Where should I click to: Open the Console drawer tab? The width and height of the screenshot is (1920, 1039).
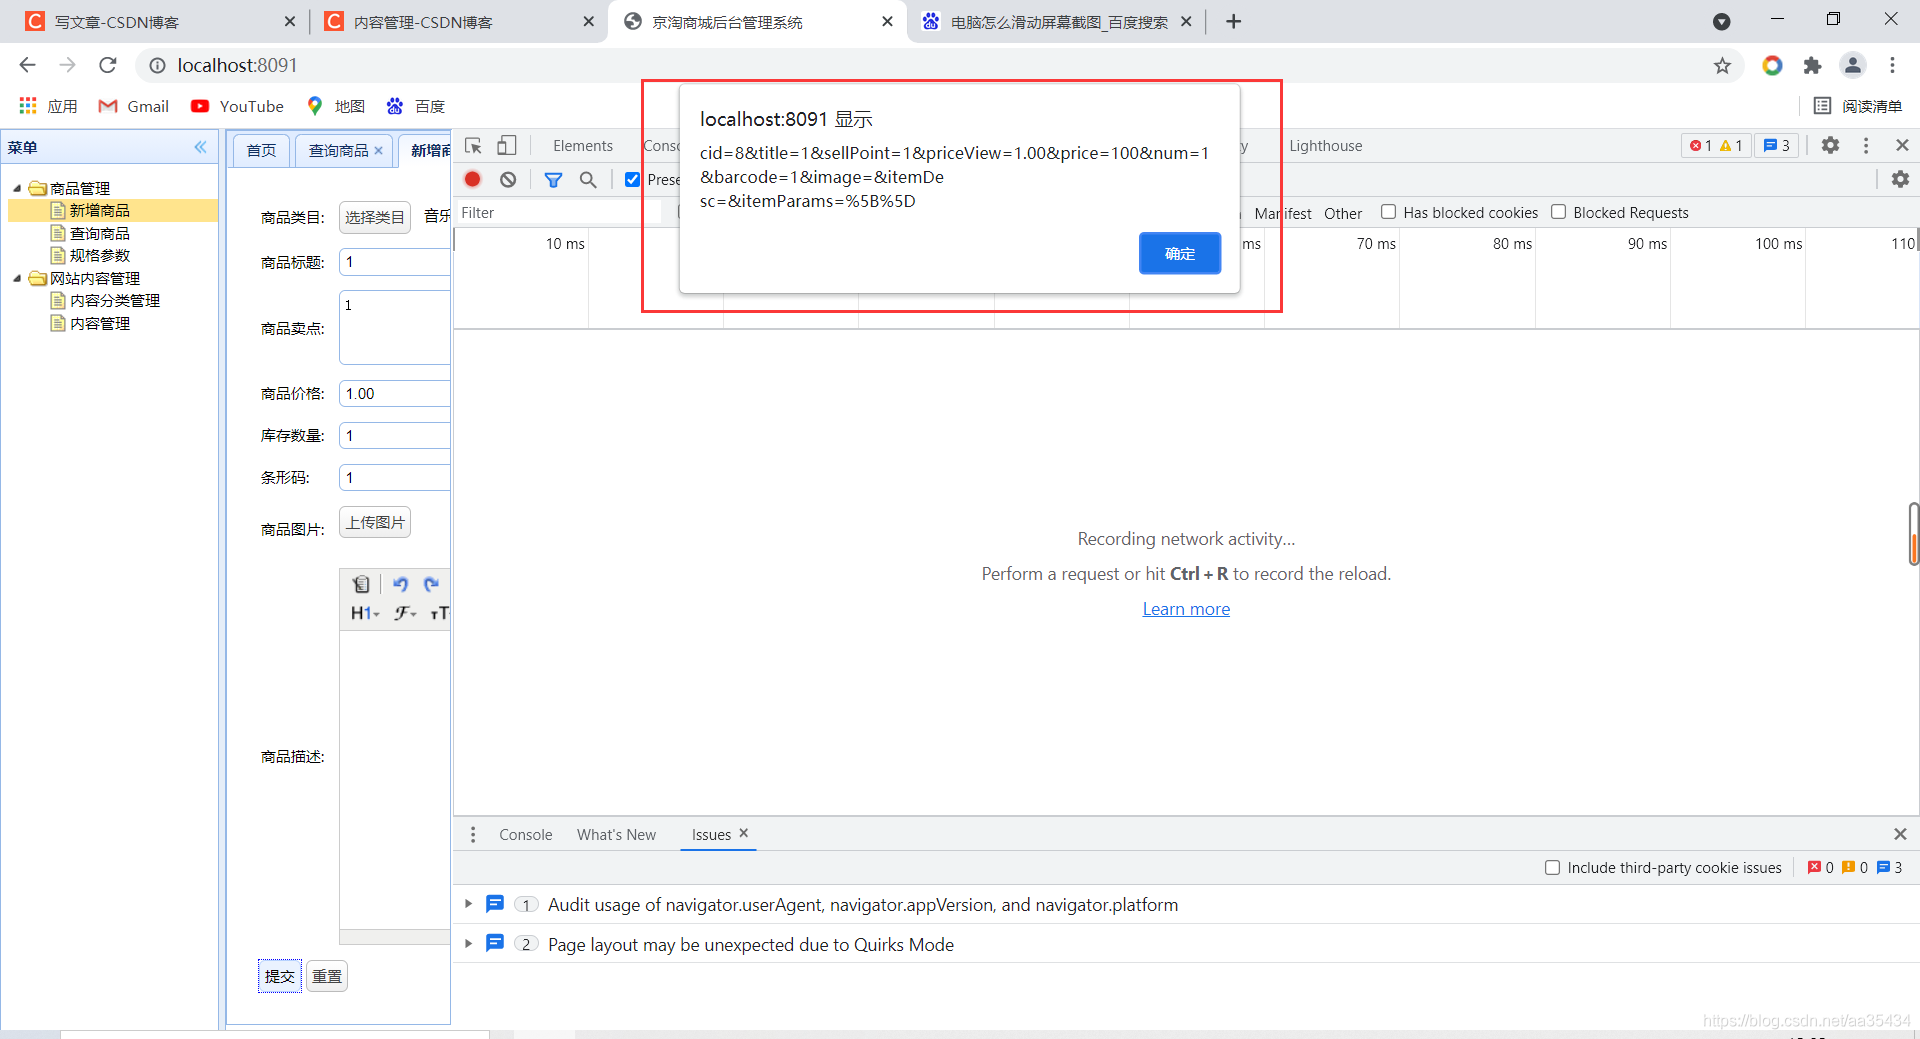click(x=525, y=834)
